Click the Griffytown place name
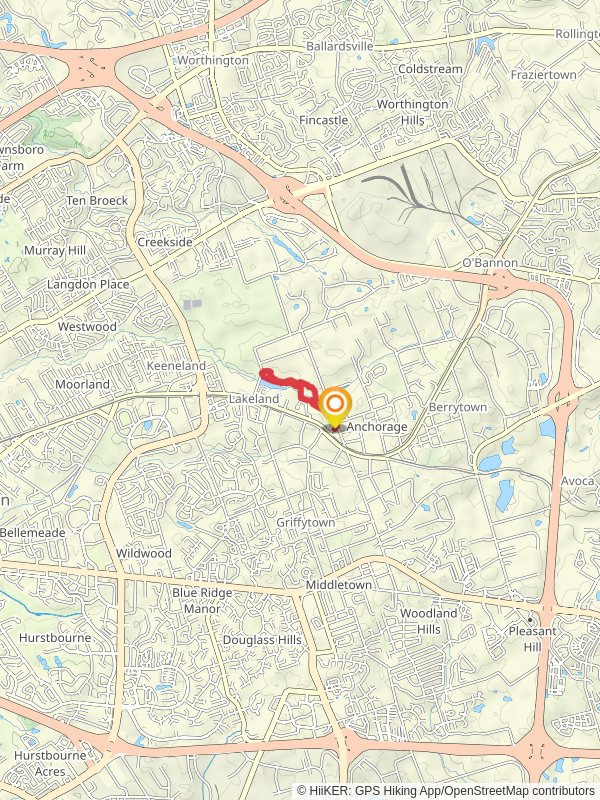Image resolution: width=600 pixels, height=800 pixels. tap(306, 522)
